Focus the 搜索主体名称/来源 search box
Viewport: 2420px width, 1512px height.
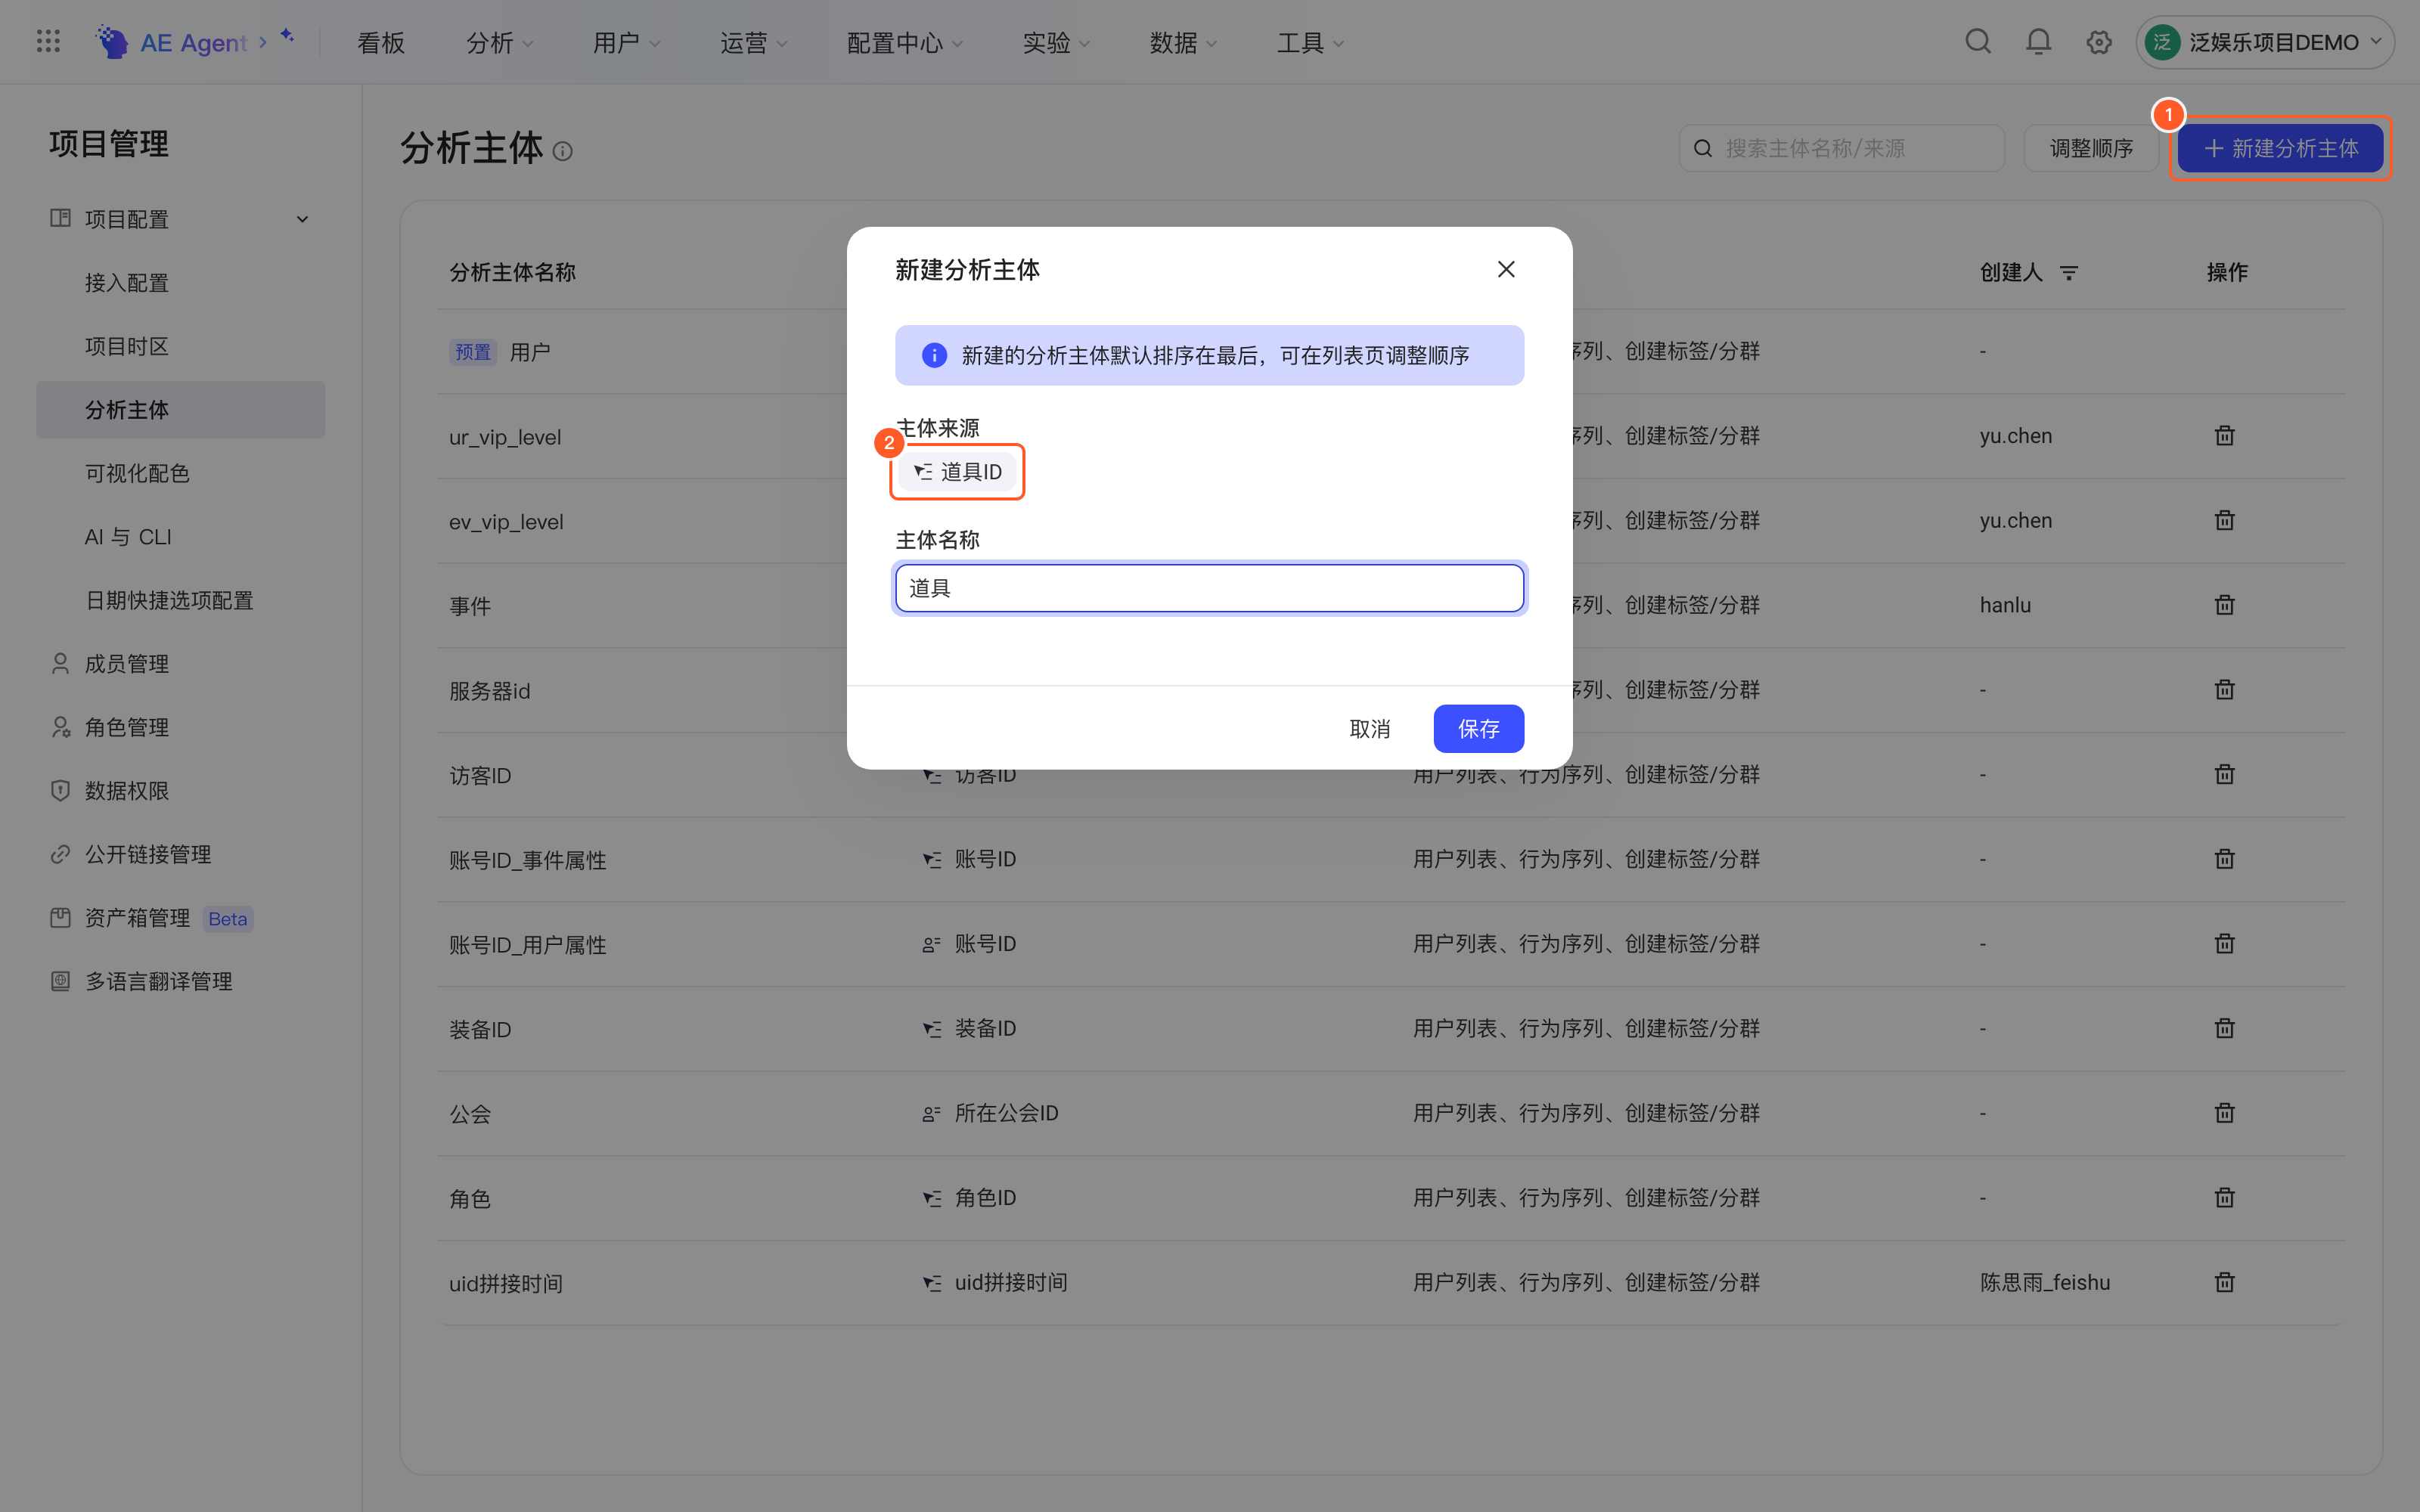tap(1841, 148)
